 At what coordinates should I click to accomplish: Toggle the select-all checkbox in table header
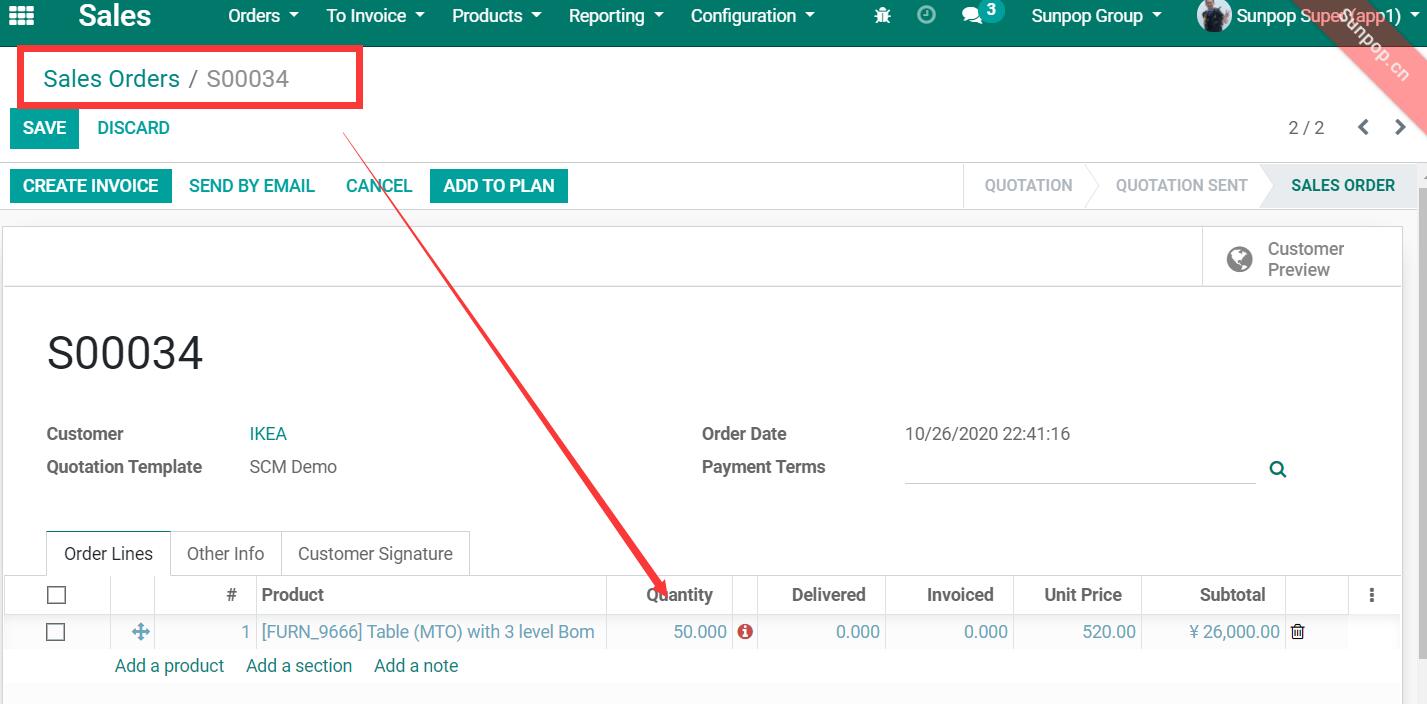pyautogui.click(x=56, y=595)
